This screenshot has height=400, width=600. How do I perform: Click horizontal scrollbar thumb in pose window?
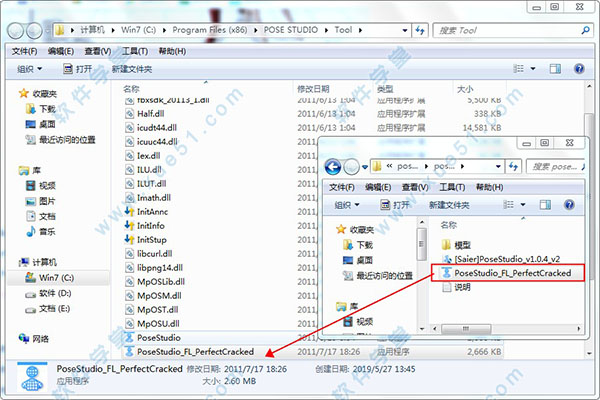466,329
